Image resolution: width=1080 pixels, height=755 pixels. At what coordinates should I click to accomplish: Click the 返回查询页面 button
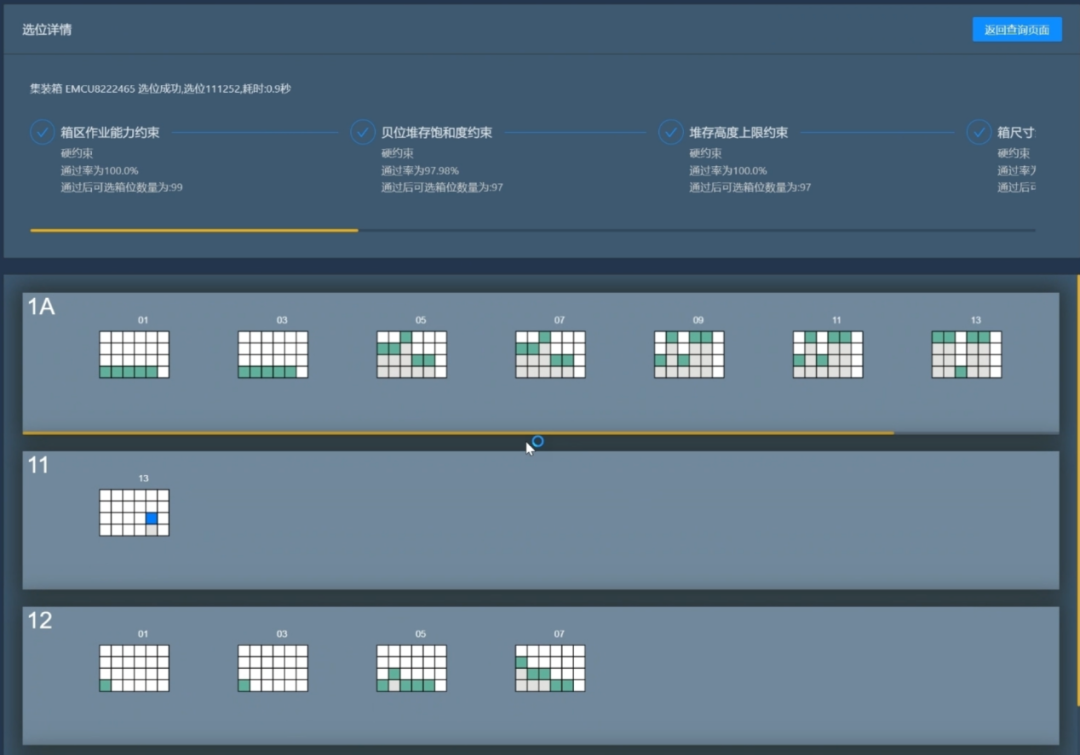point(1017,30)
